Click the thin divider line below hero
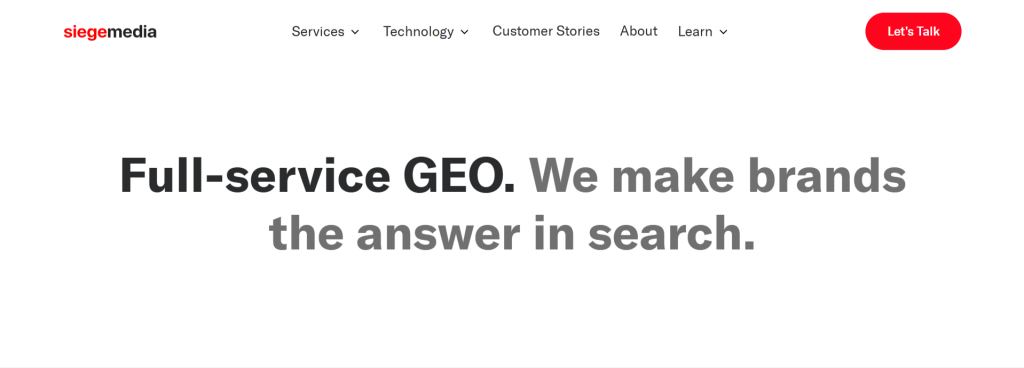The image size is (1024, 368). [x=512, y=367]
